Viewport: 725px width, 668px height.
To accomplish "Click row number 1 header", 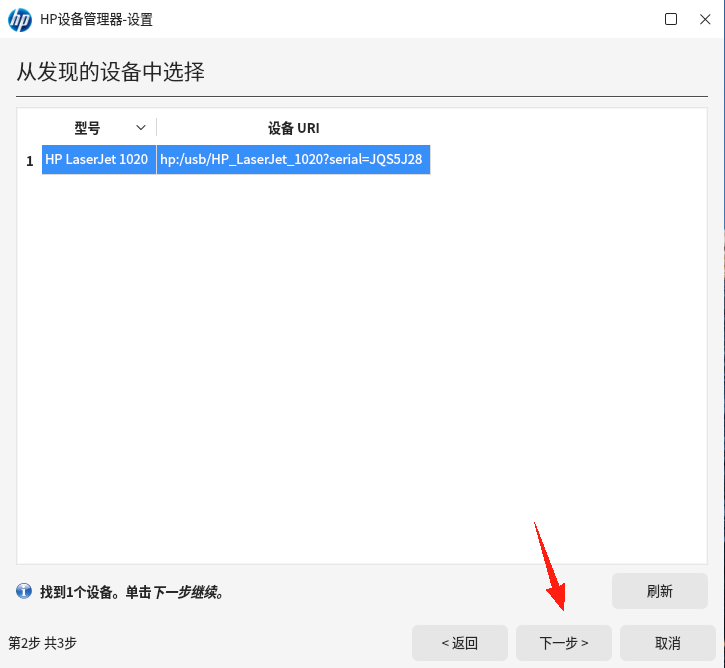I will click(30, 160).
